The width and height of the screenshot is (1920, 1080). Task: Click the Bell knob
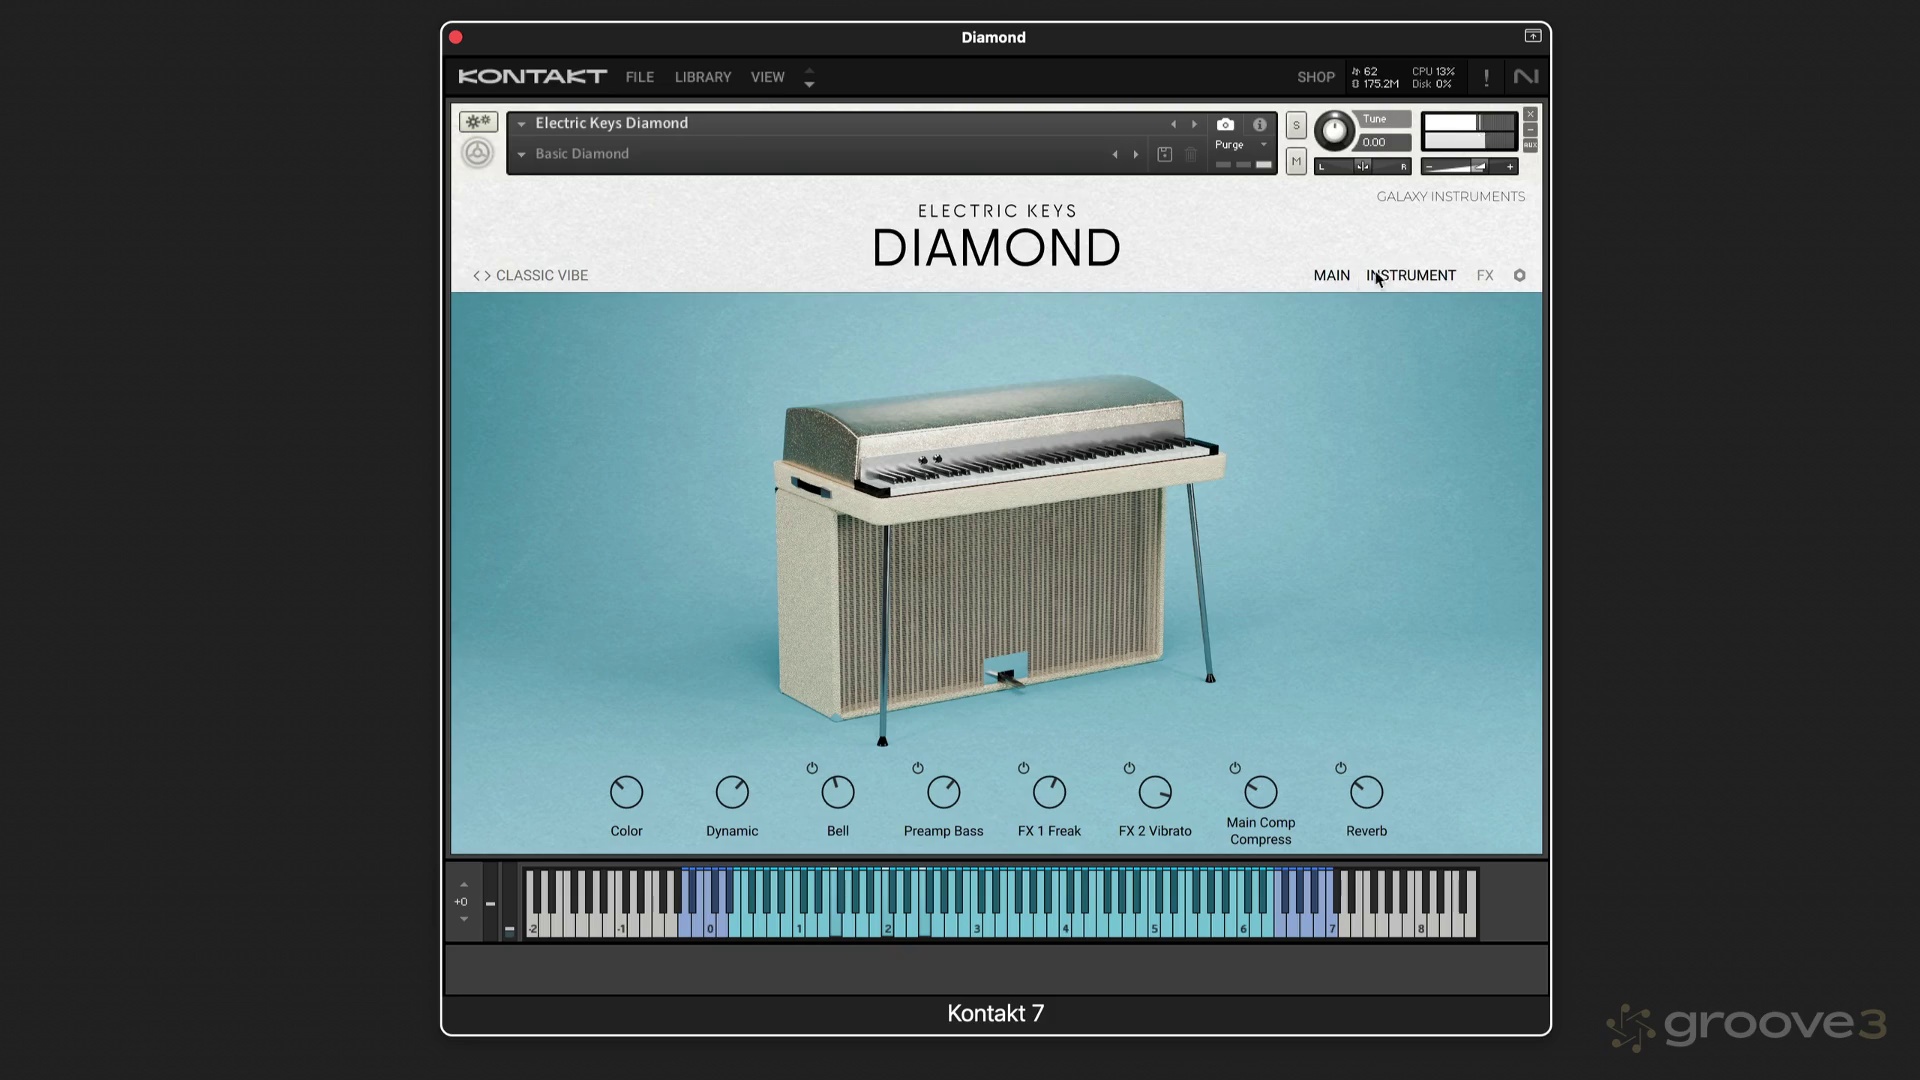(x=838, y=793)
